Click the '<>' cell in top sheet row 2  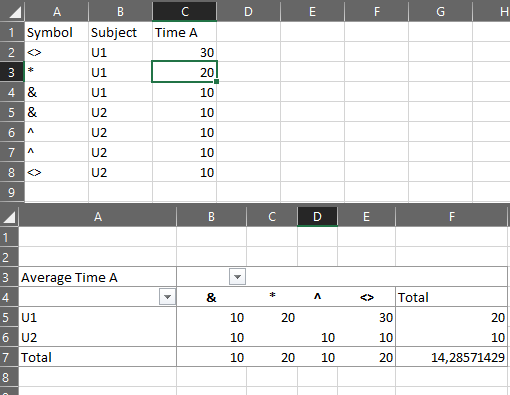point(56,52)
